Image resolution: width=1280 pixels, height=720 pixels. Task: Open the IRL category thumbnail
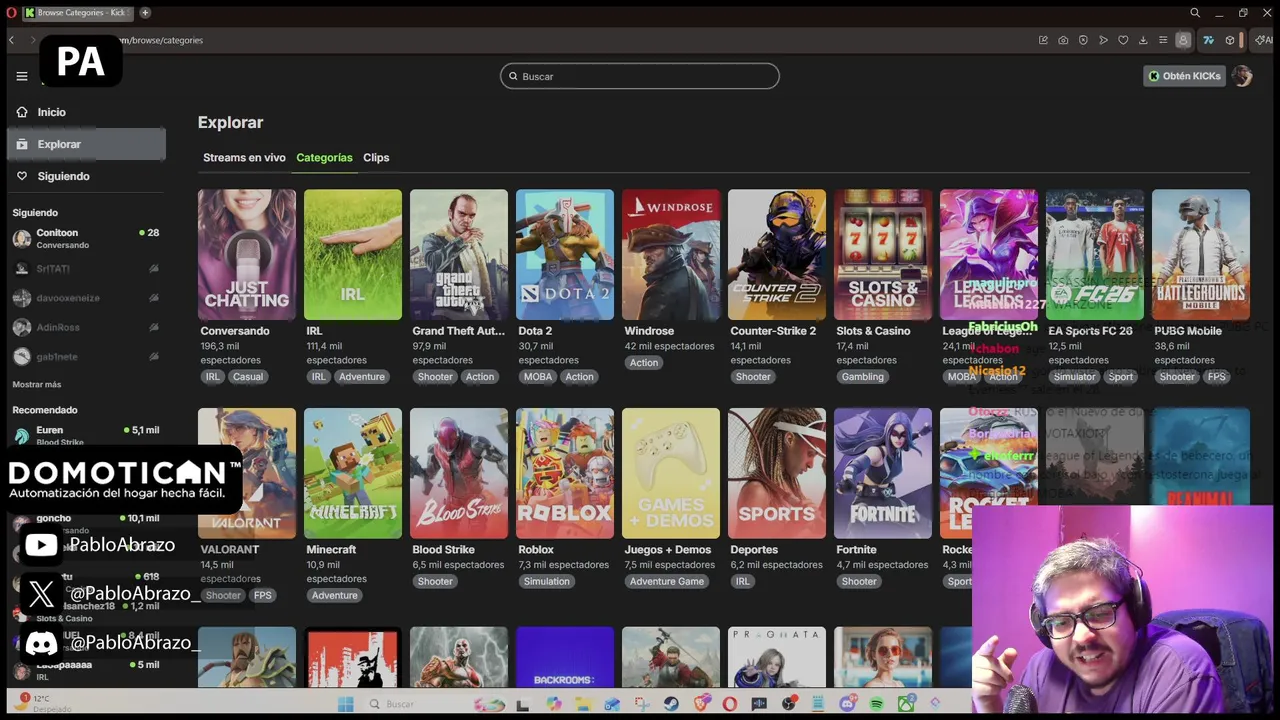(x=353, y=255)
